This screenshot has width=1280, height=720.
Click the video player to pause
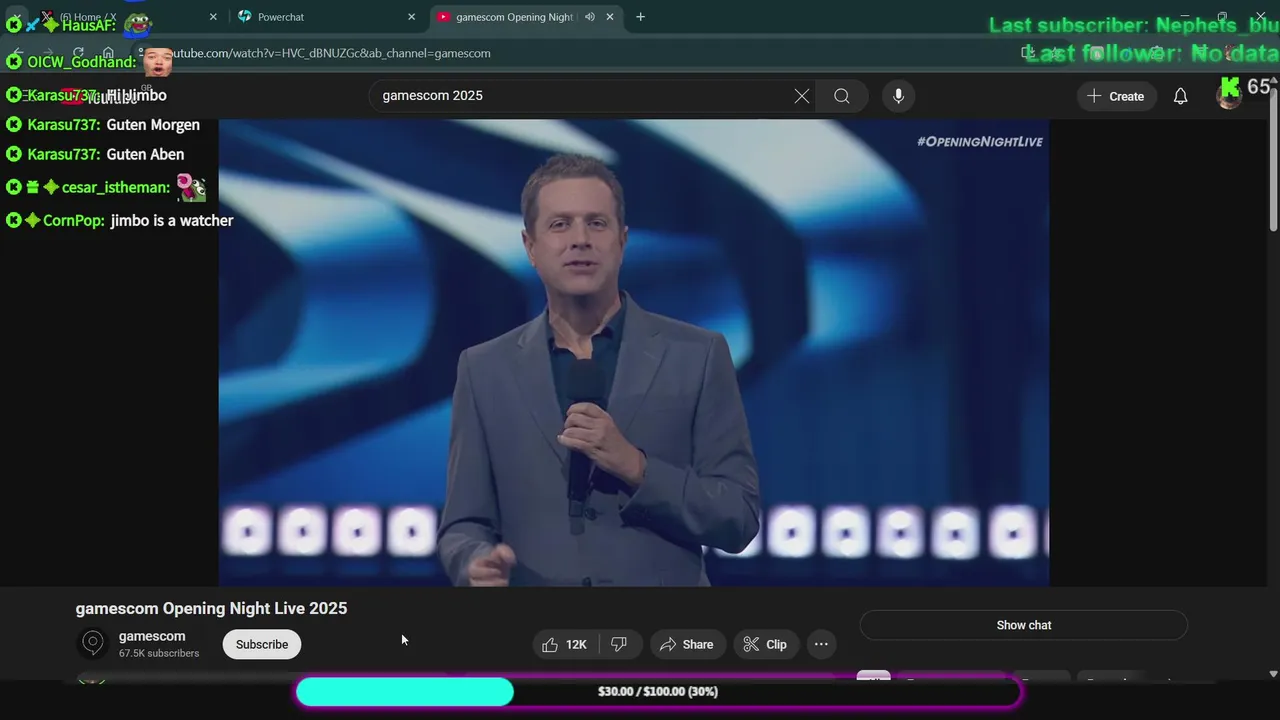(x=634, y=352)
